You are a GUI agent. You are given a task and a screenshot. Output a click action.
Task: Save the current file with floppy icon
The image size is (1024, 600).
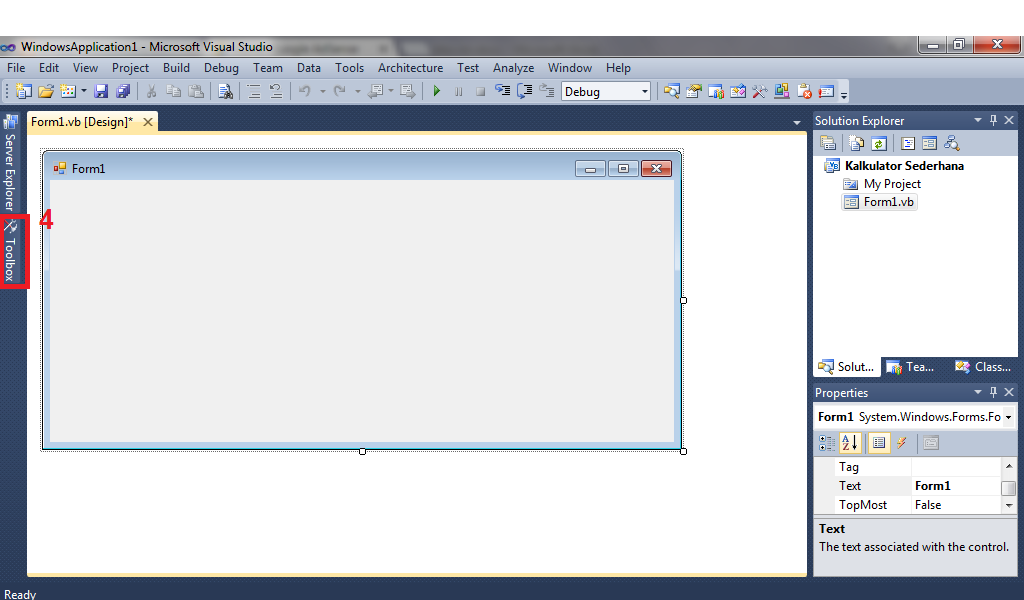(101, 91)
